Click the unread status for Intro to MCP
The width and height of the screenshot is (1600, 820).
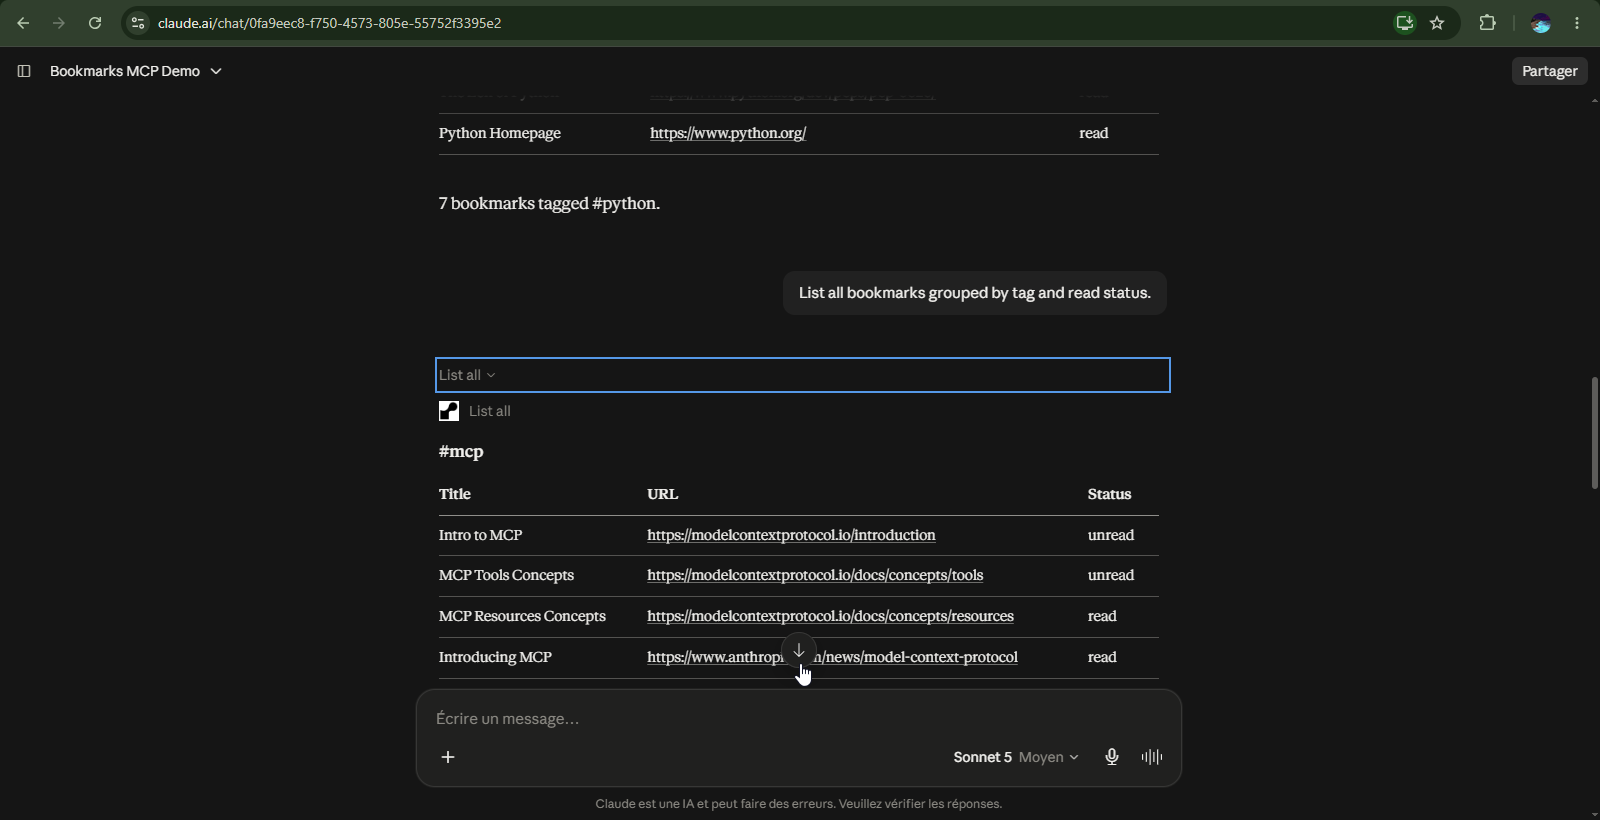(1111, 535)
